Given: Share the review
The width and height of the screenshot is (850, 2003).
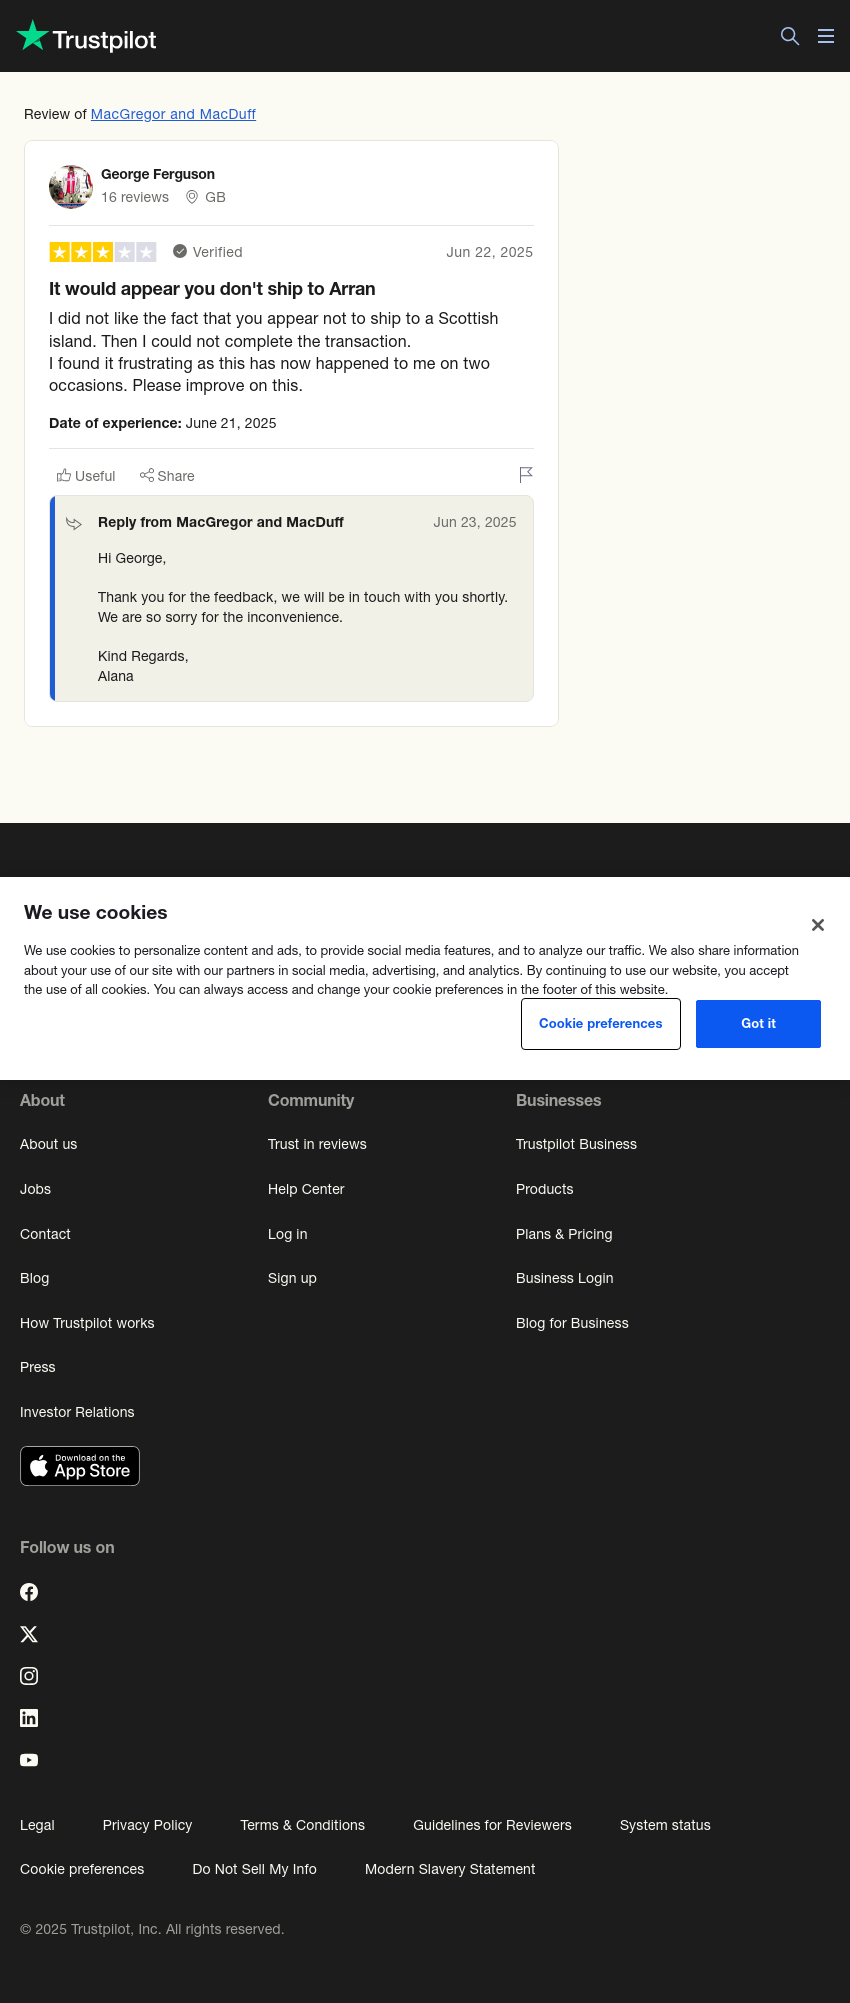Looking at the screenshot, I should (x=167, y=476).
